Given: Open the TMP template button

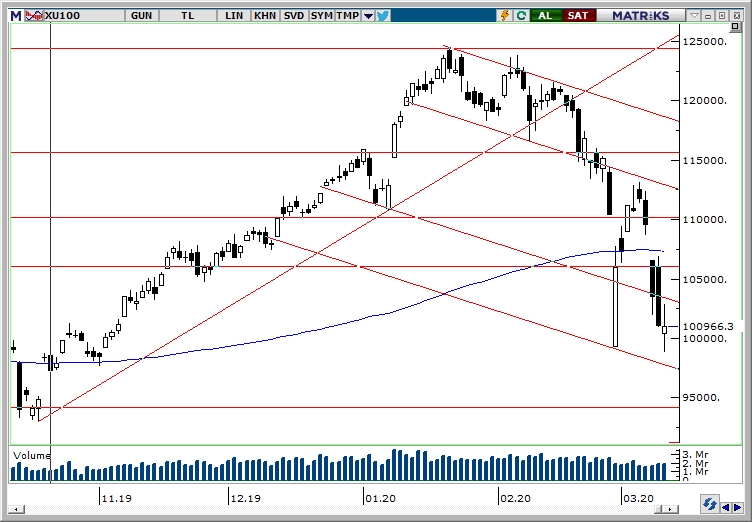Looking at the screenshot, I should [x=347, y=15].
